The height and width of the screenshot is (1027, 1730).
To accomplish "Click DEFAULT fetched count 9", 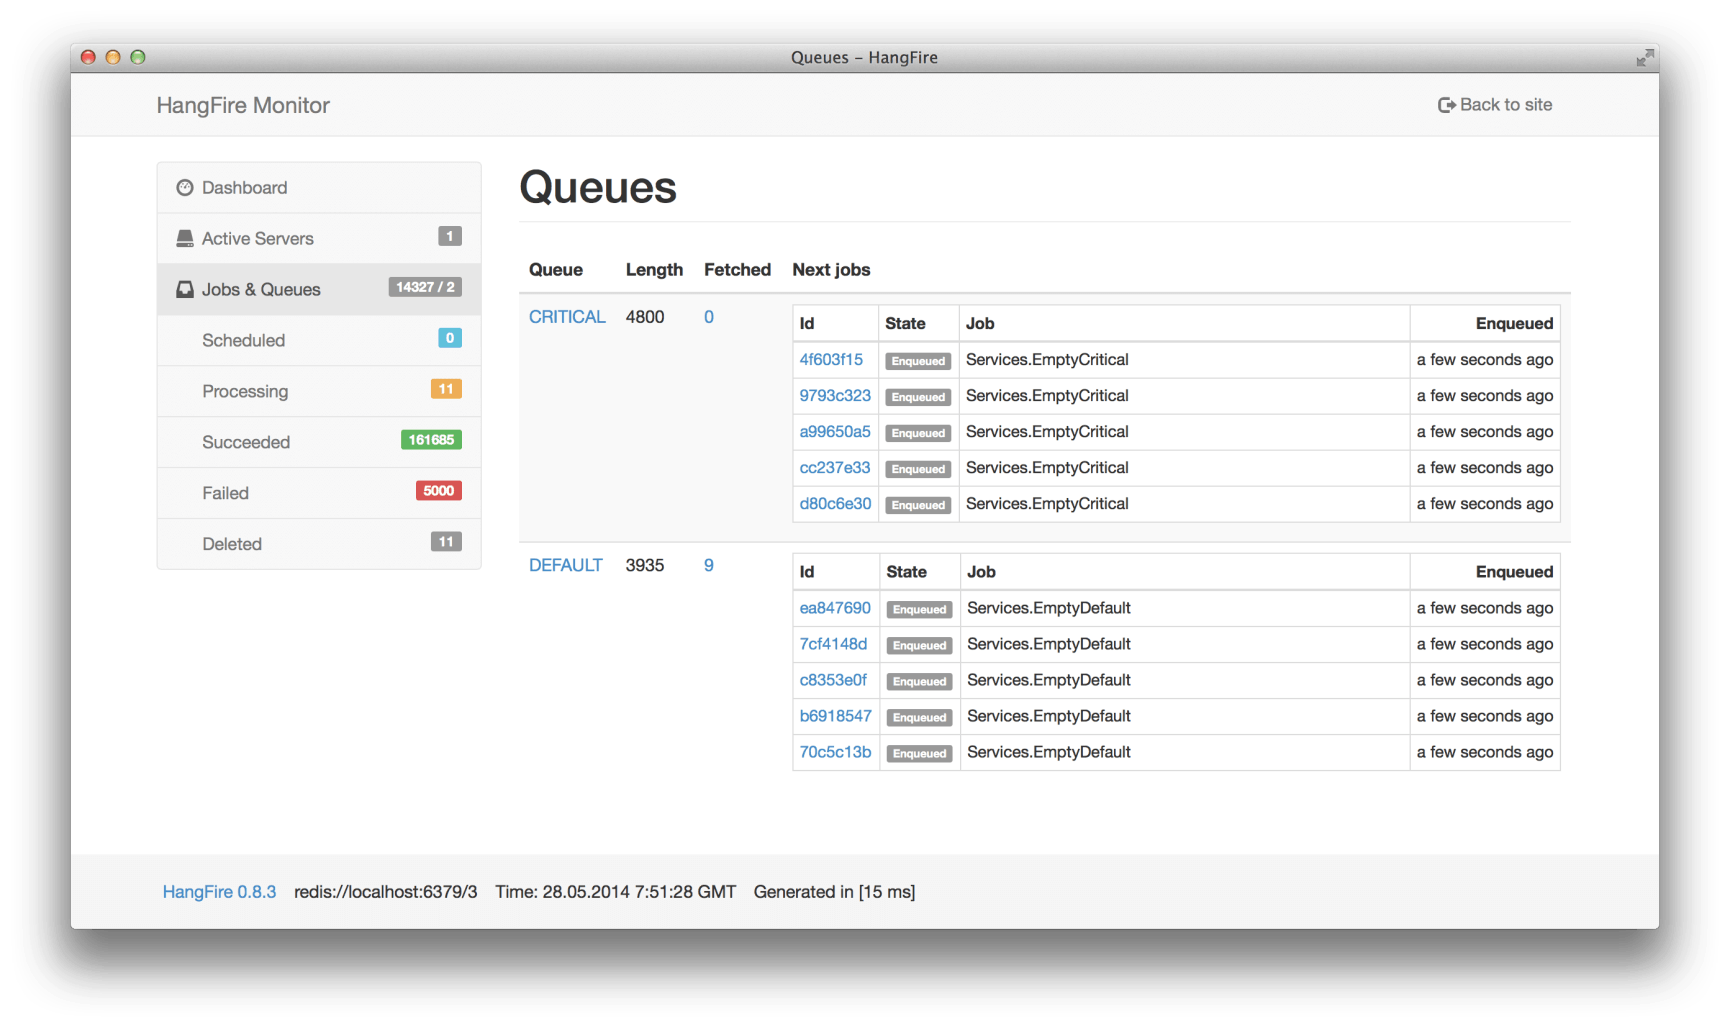I will pyautogui.click(x=709, y=566).
